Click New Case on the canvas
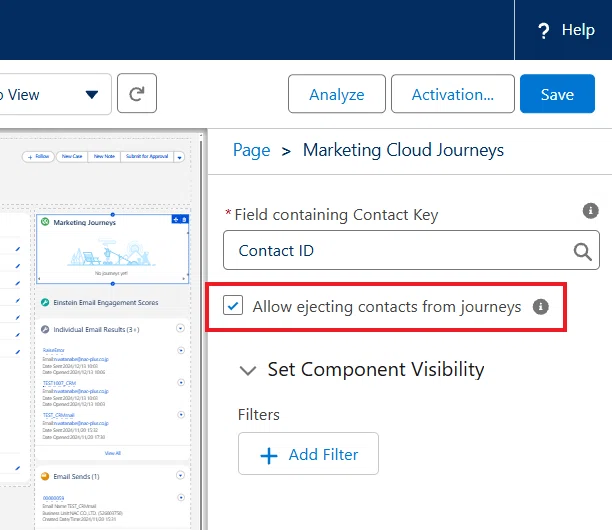This screenshot has height=530, width=612. click(x=72, y=157)
